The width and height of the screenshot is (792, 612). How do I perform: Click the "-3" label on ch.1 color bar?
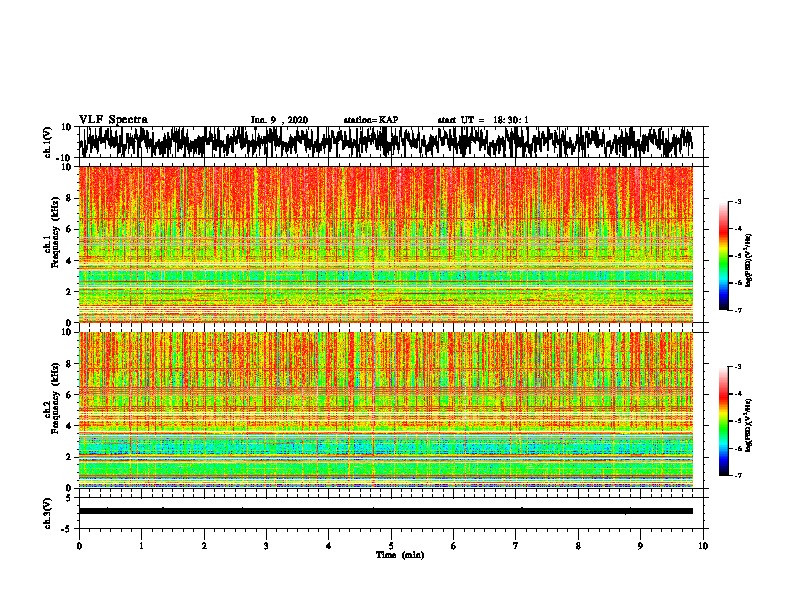pos(737,201)
